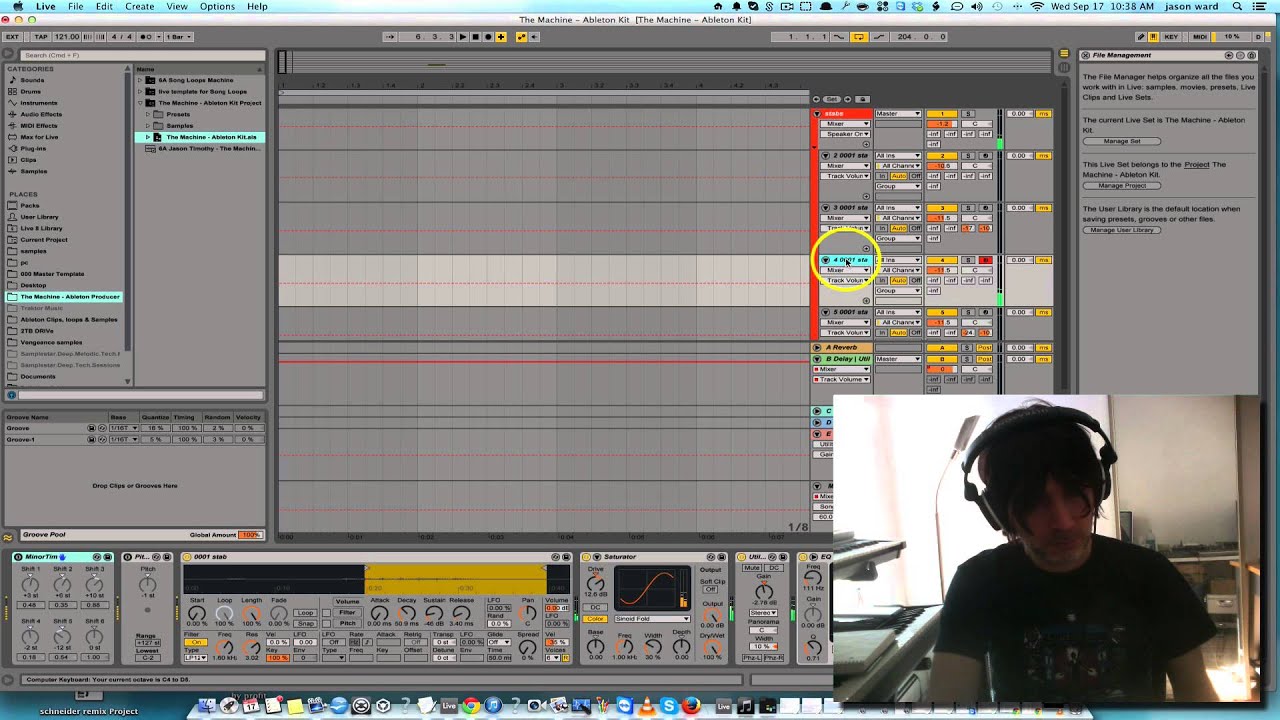Select the Plug-ins category
Viewport: 1280px width, 720px height.
33,148
